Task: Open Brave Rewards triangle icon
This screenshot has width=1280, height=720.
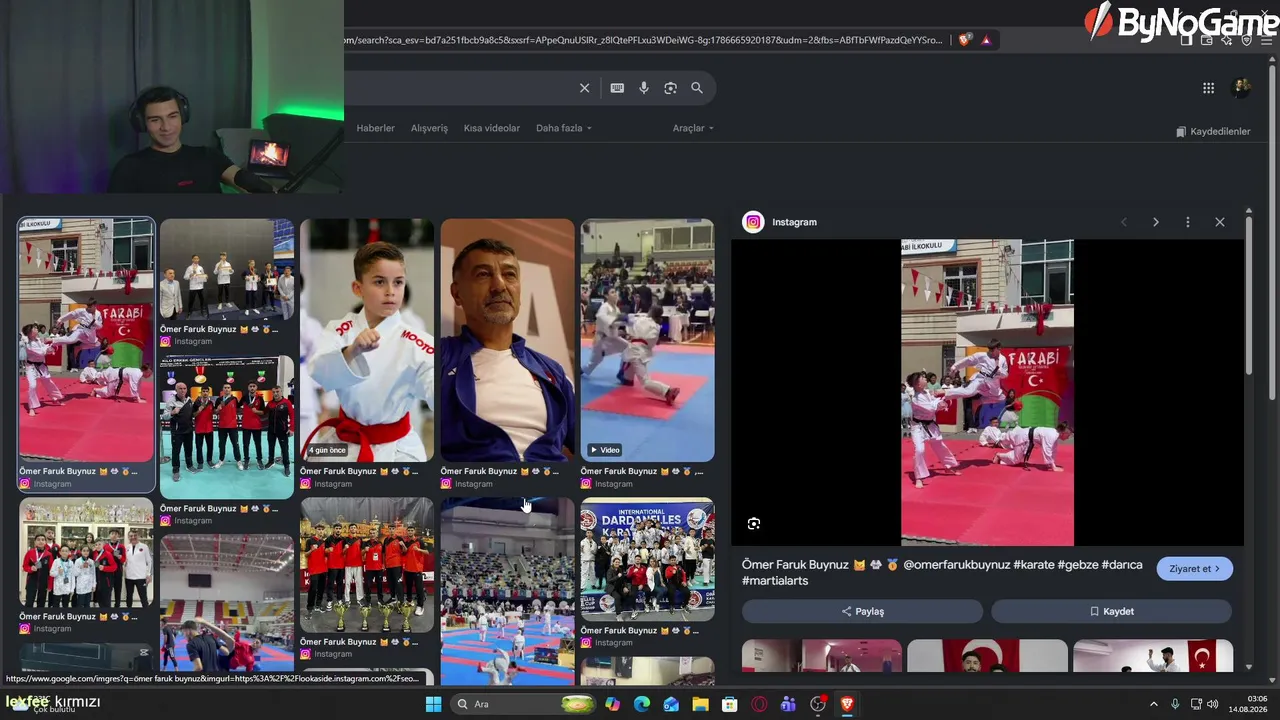Action: tap(986, 40)
